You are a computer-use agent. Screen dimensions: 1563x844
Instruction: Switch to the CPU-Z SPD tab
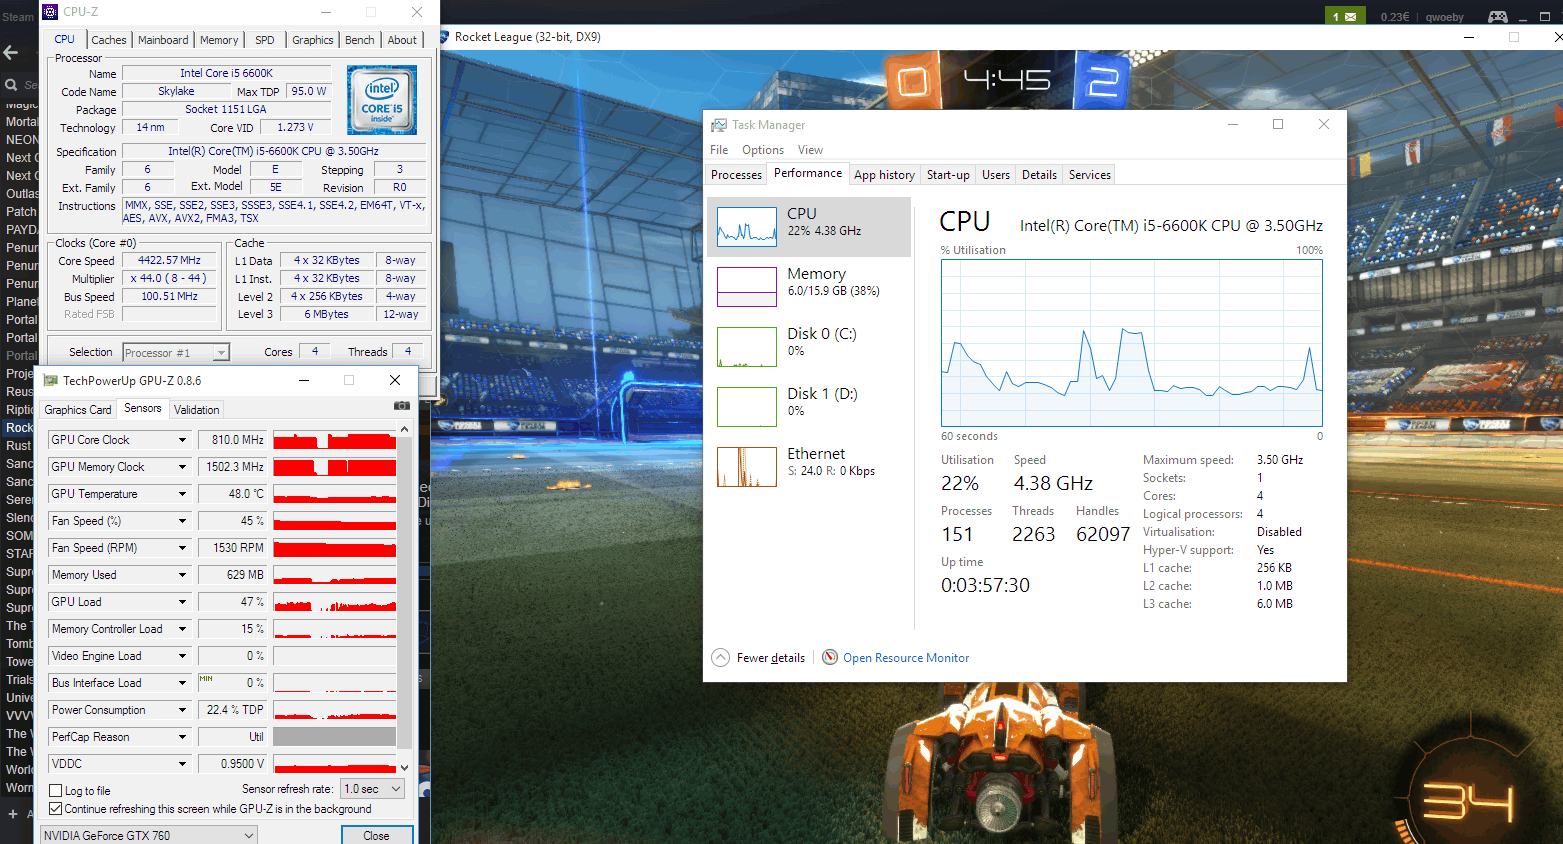pos(265,40)
